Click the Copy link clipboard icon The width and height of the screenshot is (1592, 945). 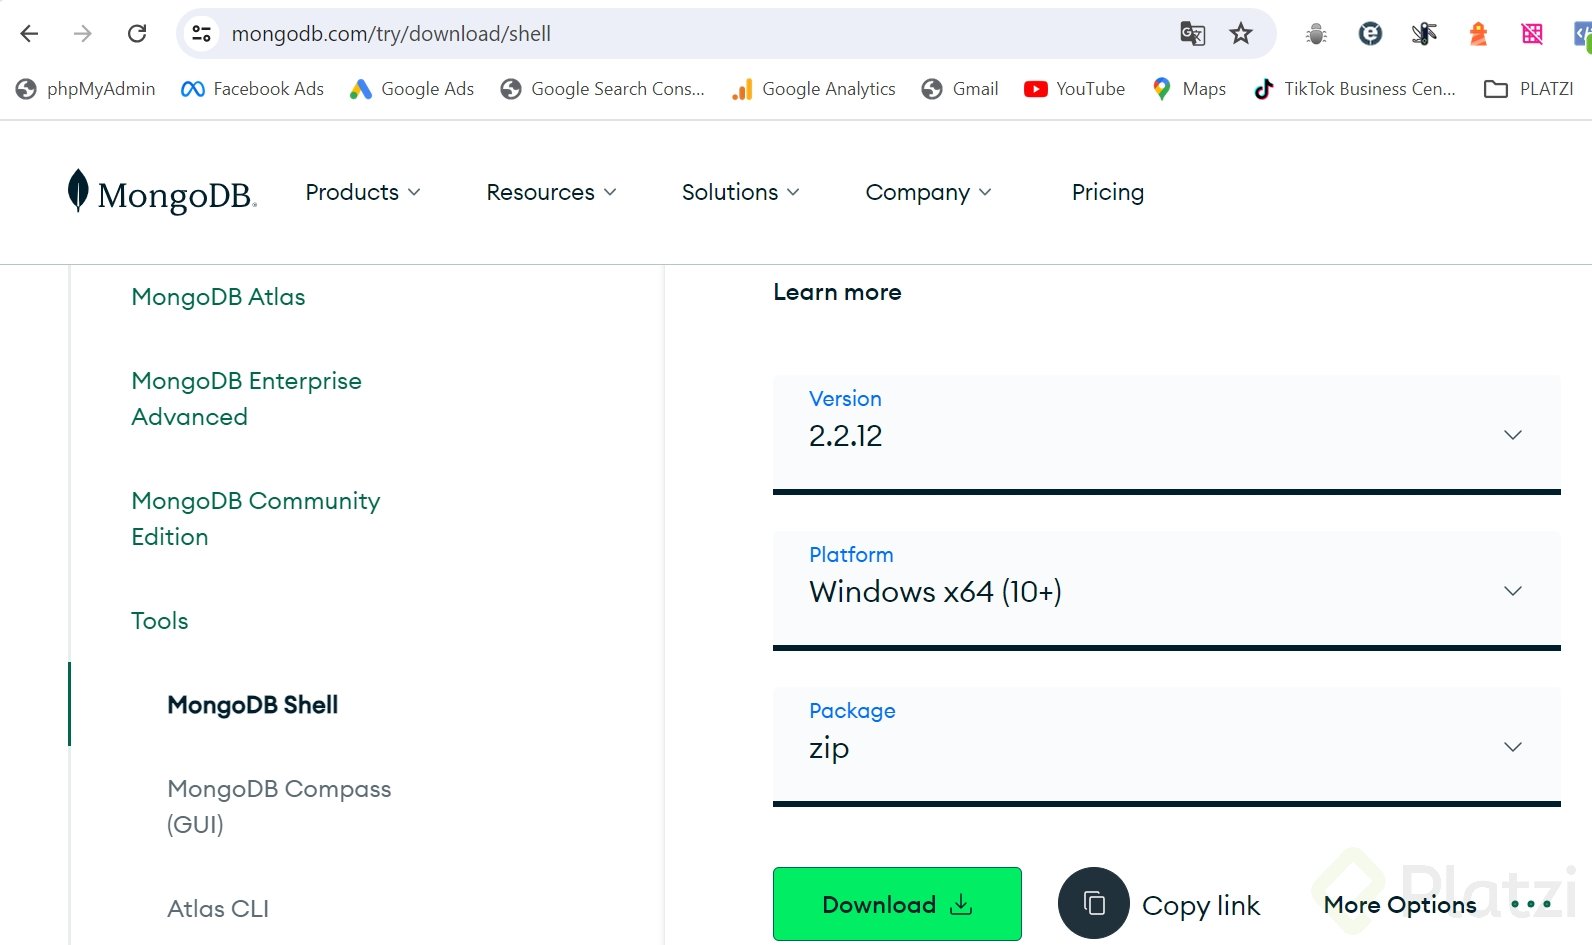coord(1094,903)
